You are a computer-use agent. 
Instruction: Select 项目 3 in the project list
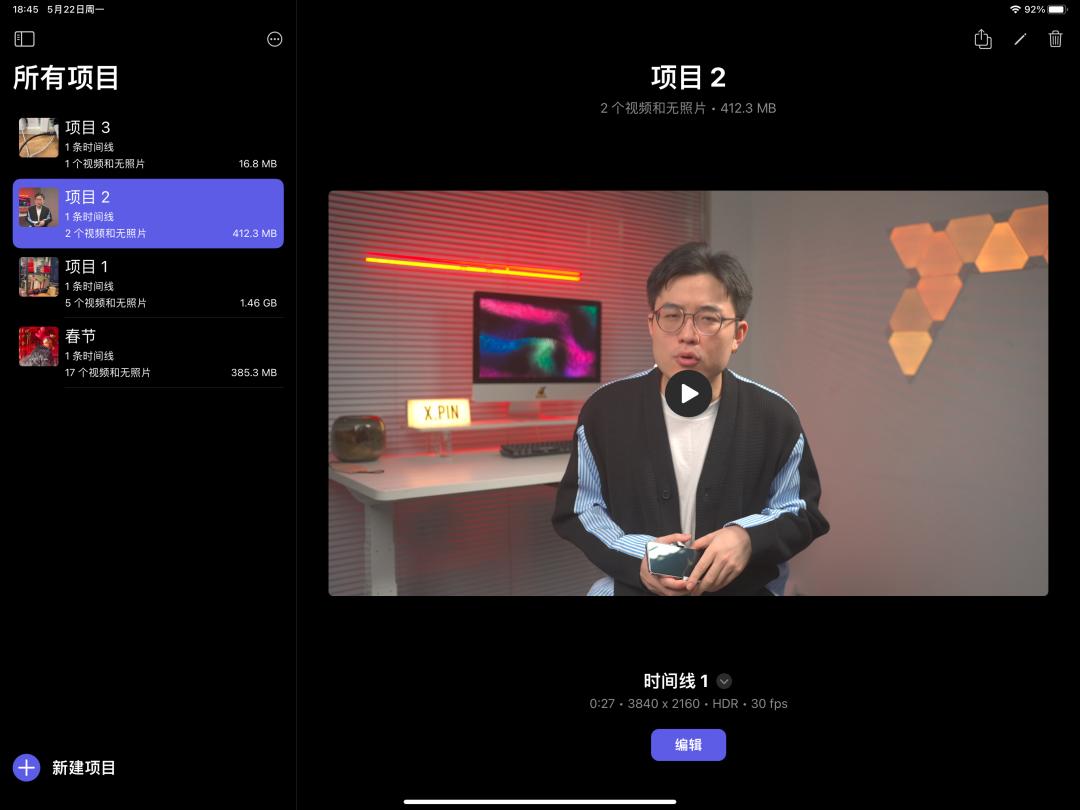pyautogui.click(x=148, y=144)
